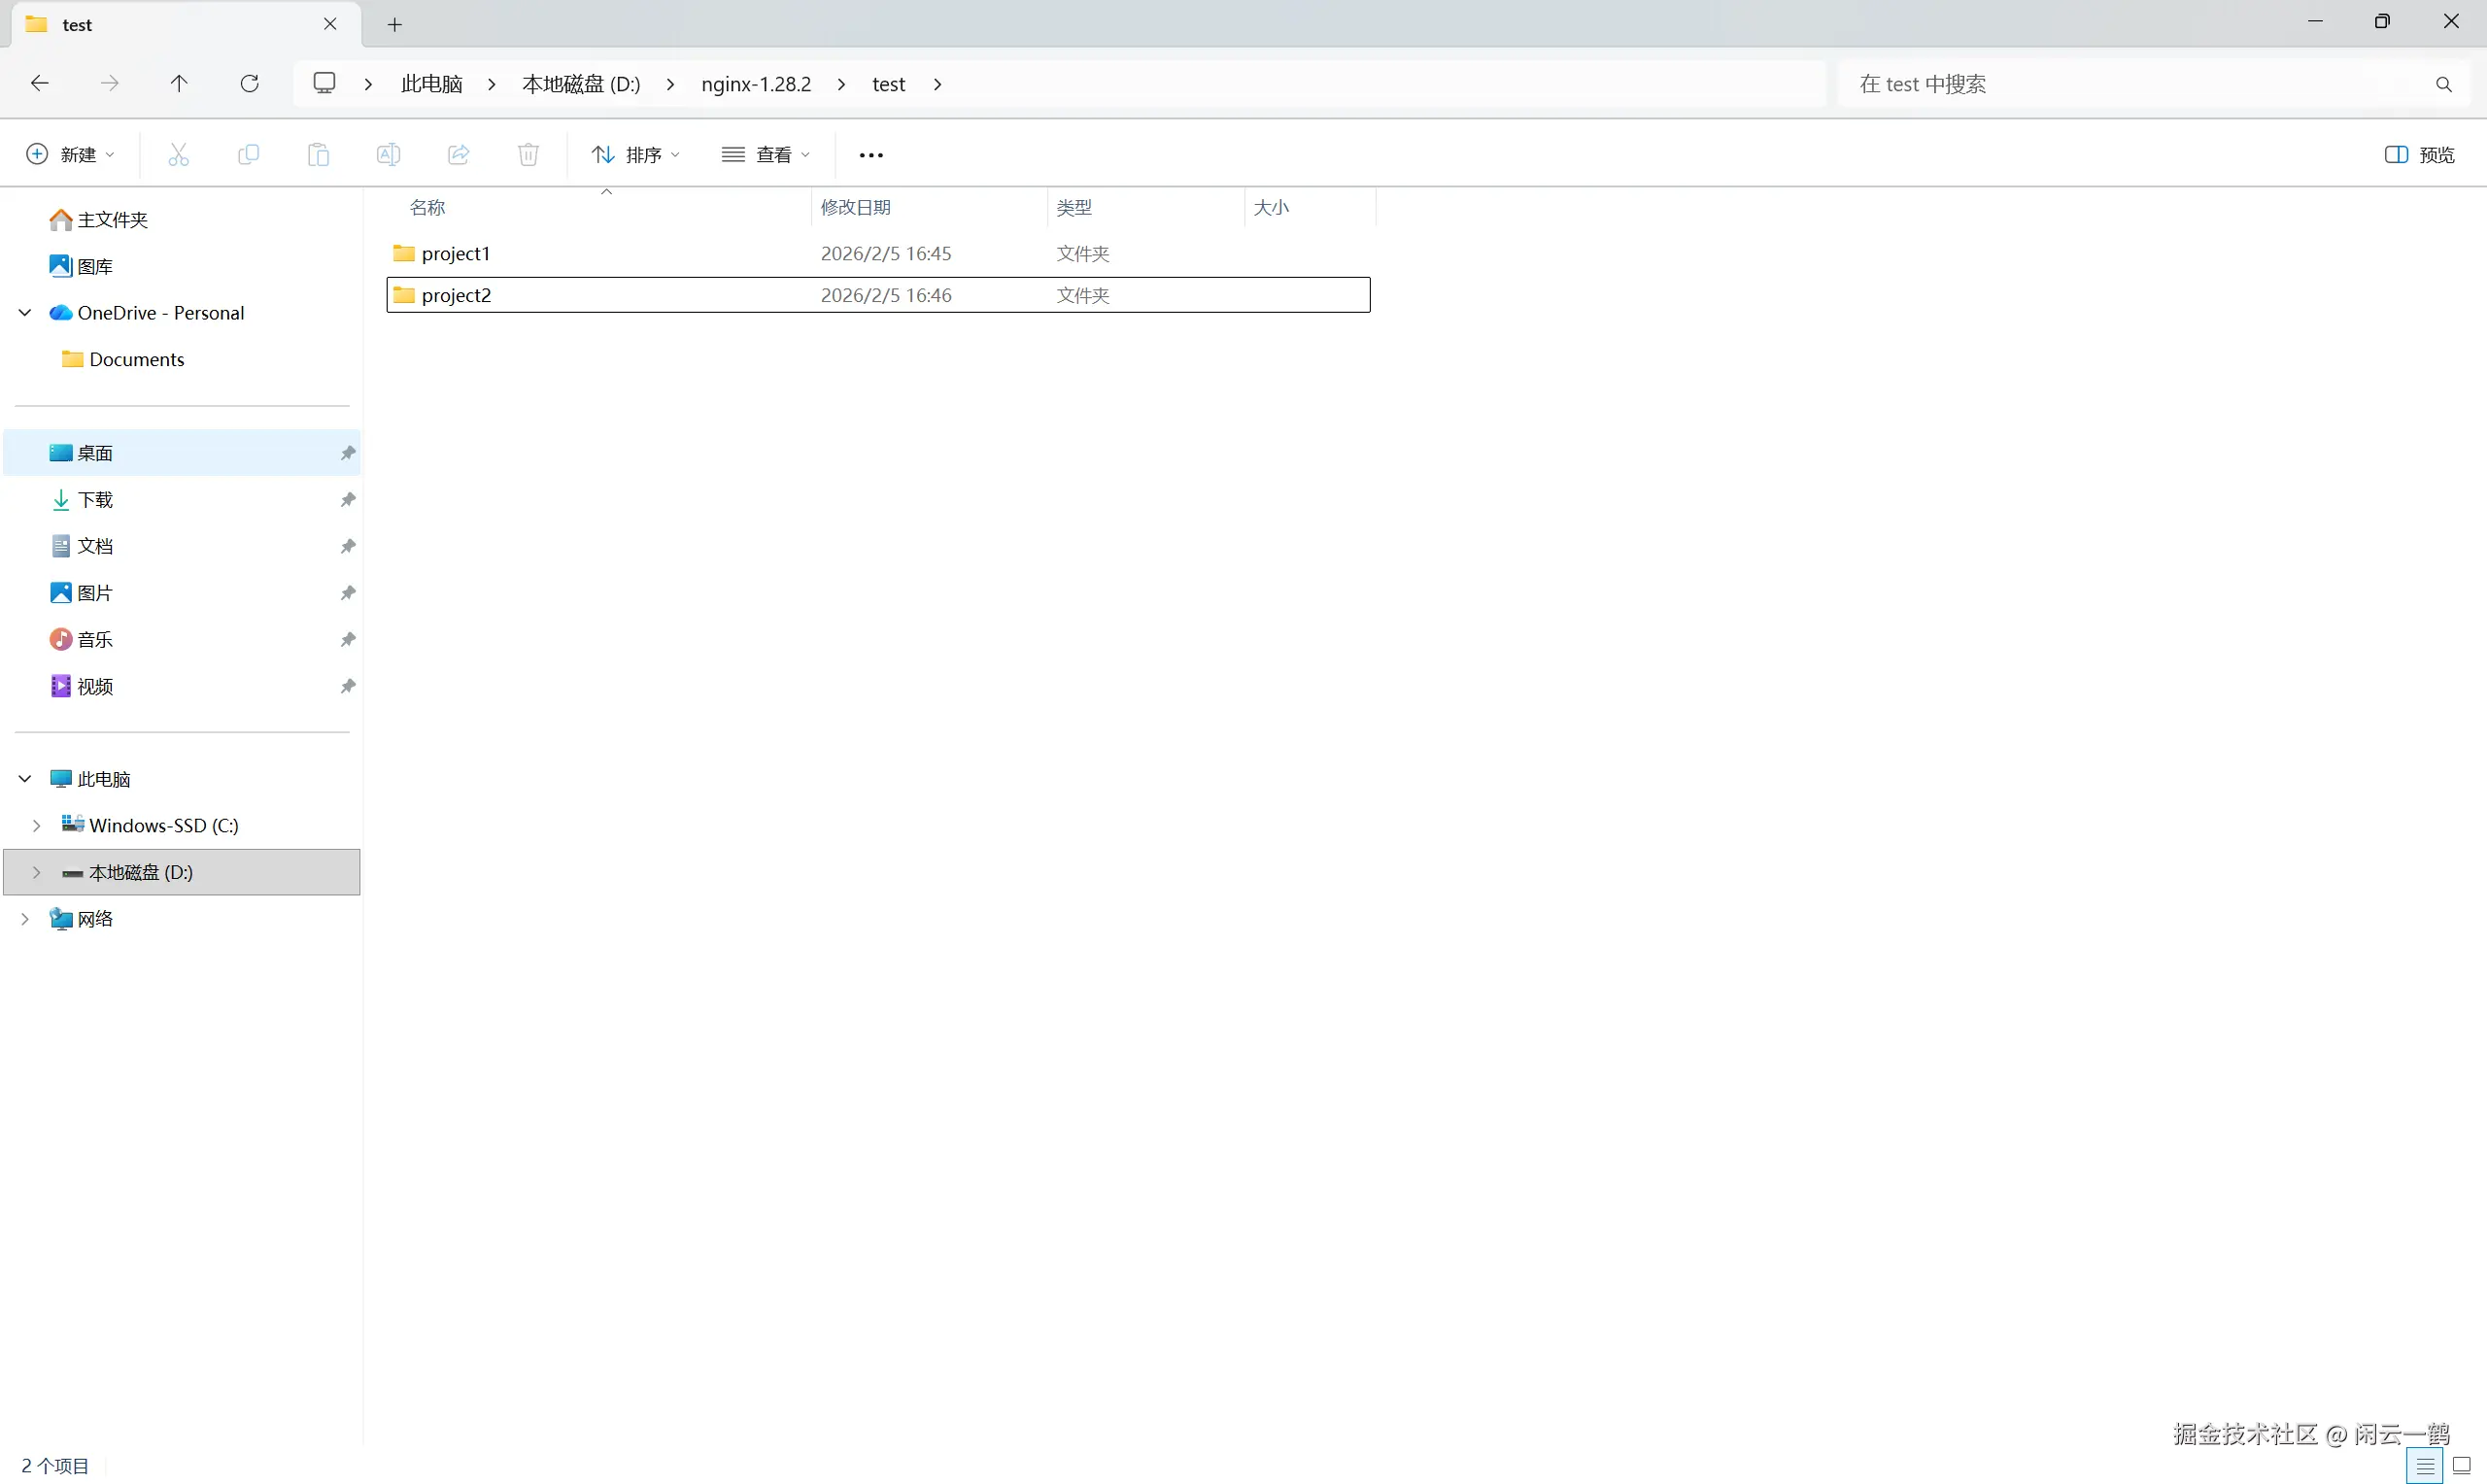
Task: Toggle the 预览 preview pane
Action: pos(2419,154)
